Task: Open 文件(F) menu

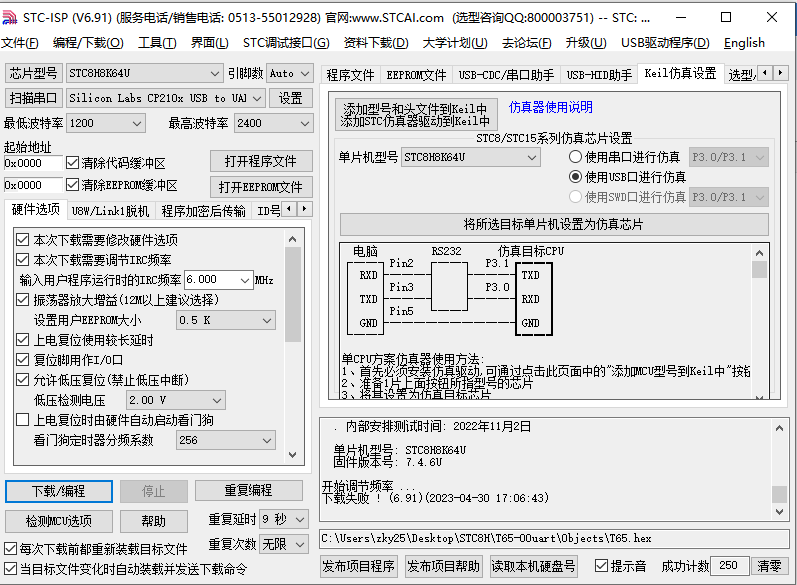Action: coord(20,43)
